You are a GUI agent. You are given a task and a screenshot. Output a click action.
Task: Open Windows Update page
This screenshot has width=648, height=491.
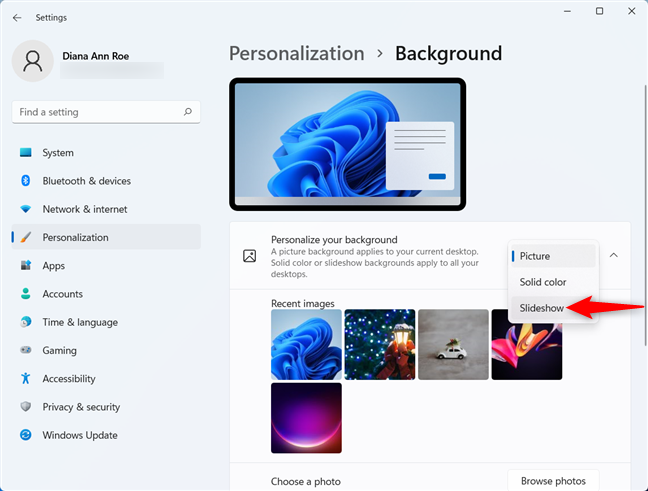[x=106, y=435]
